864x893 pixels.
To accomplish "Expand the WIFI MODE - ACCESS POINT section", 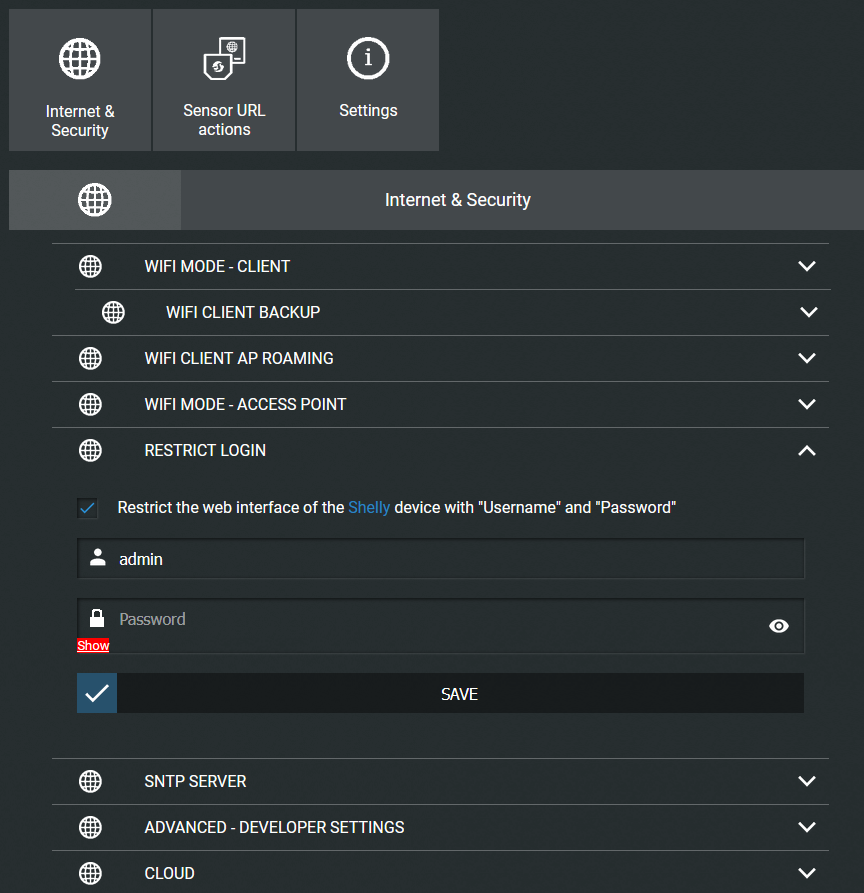I will pyautogui.click(x=807, y=404).
